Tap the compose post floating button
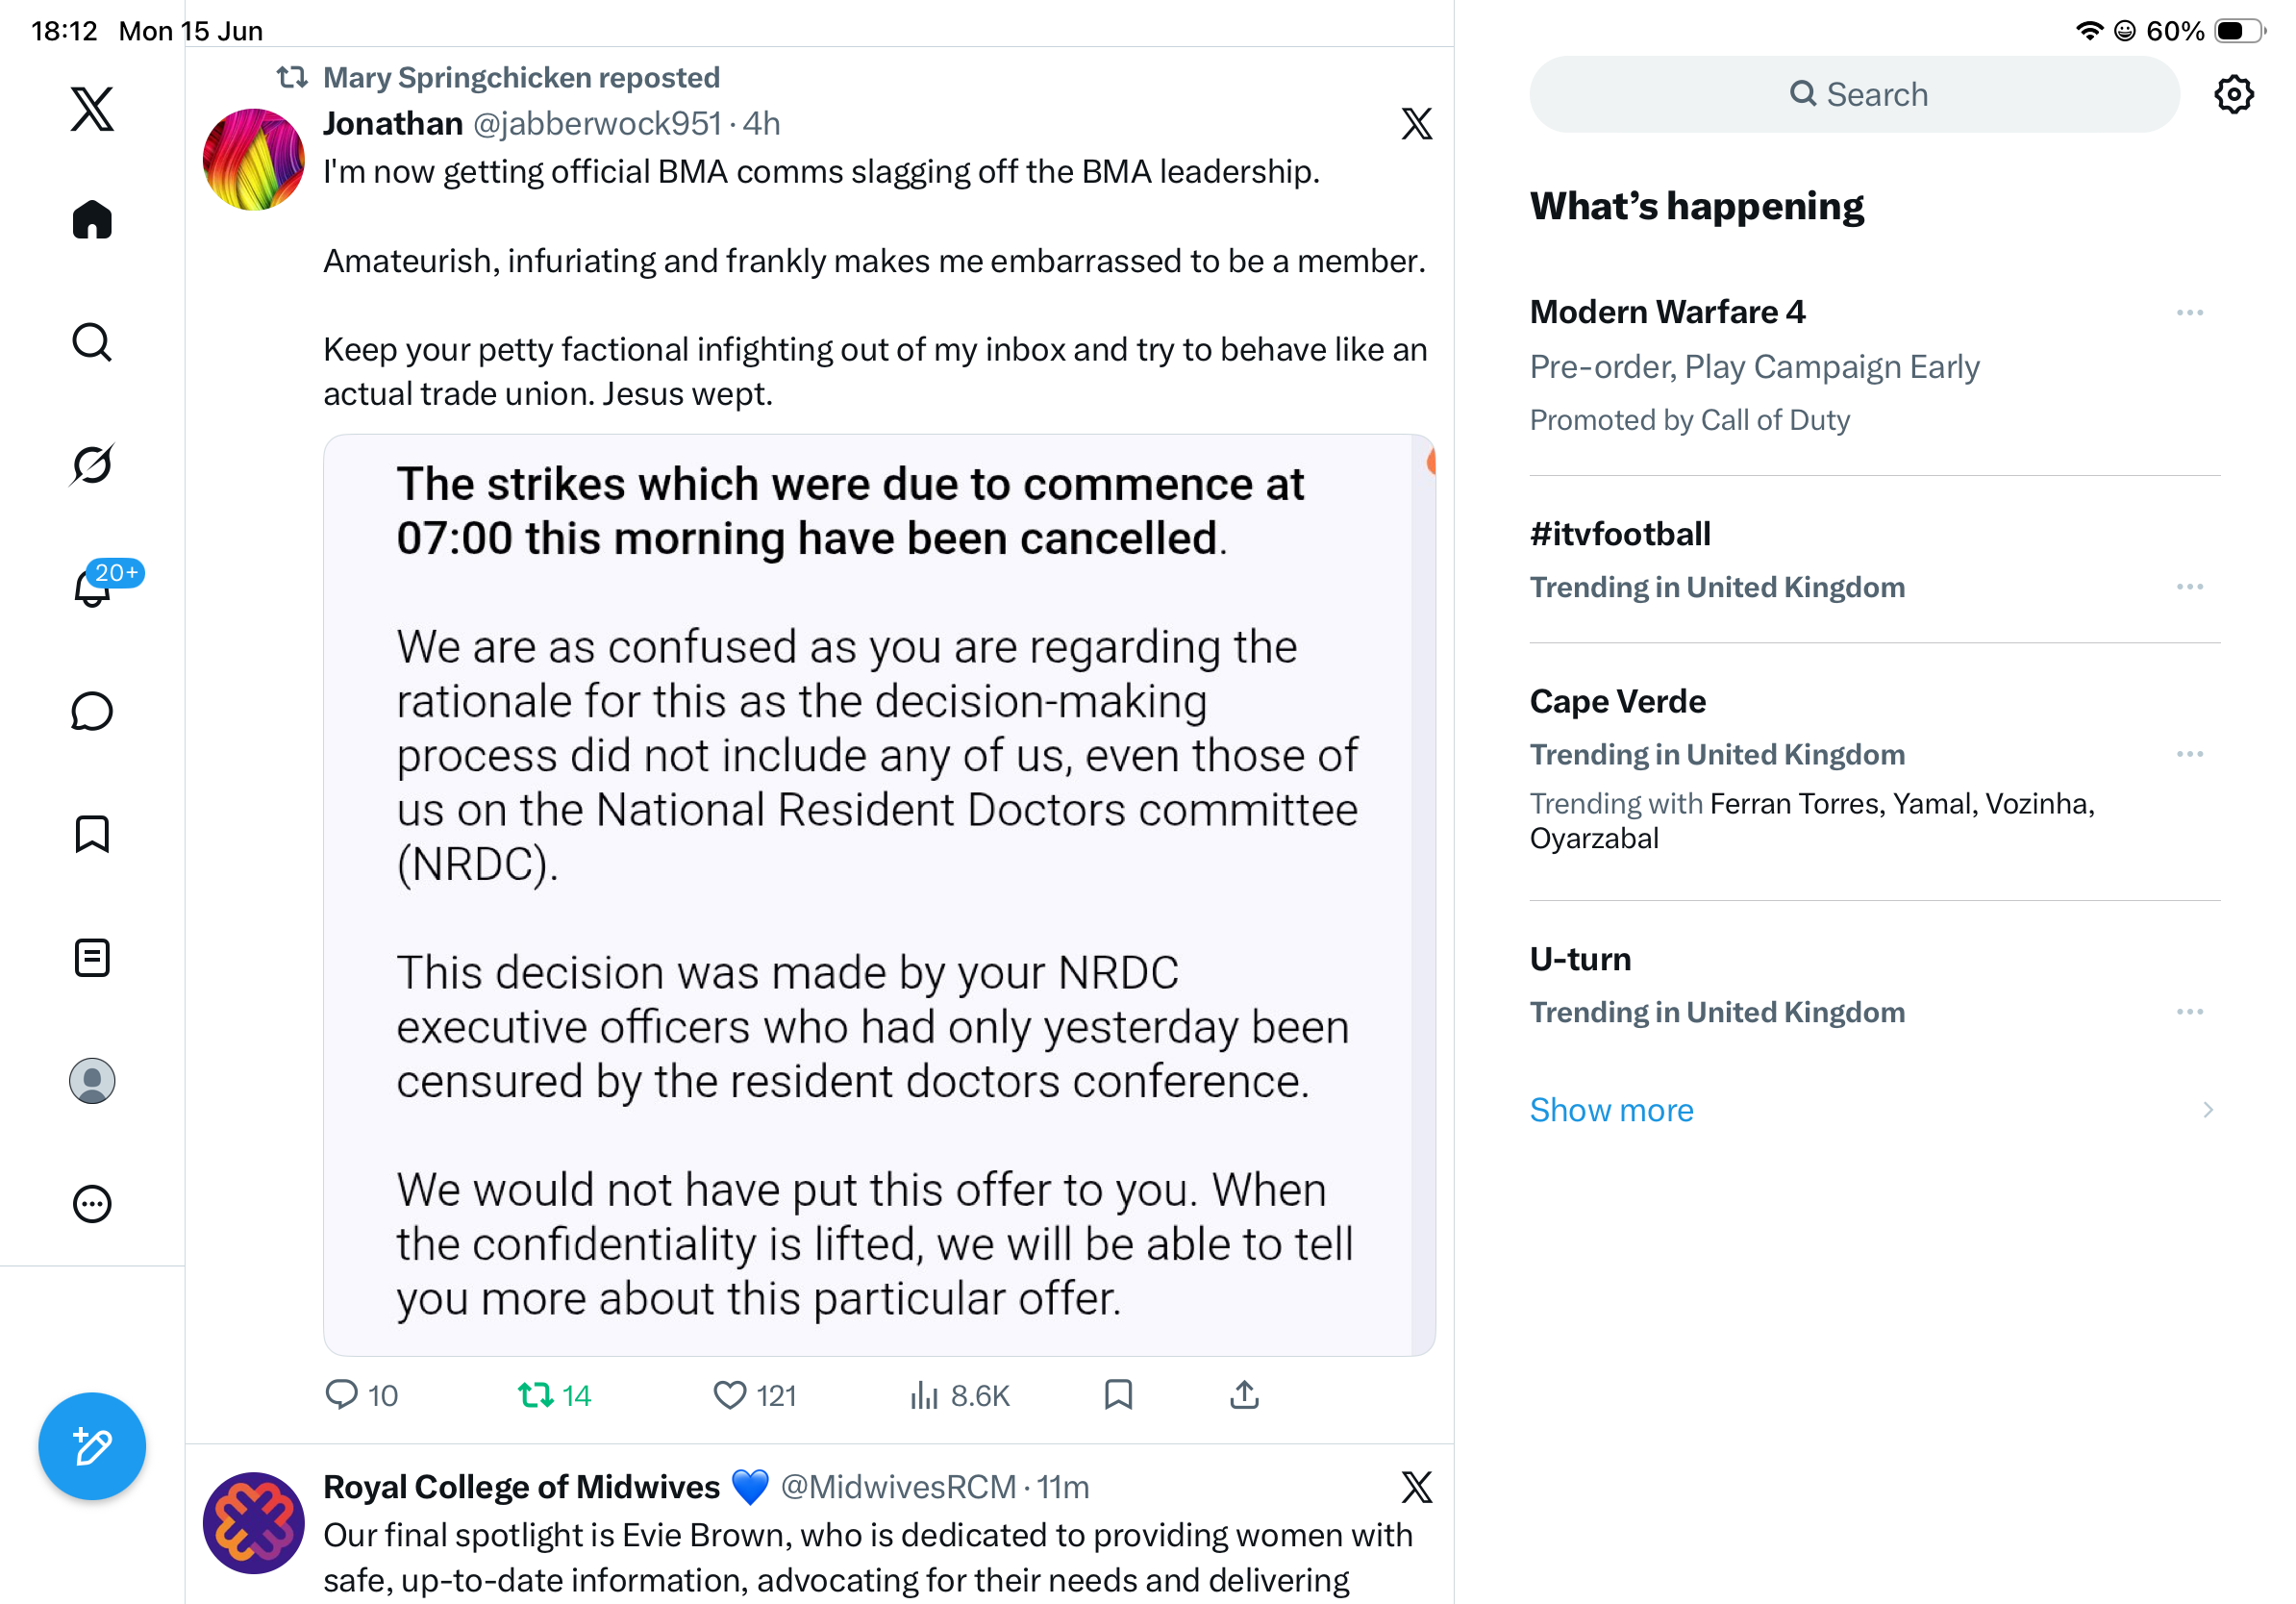The width and height of the screenshot is (2296, 1604). [x=92, y=1446]
